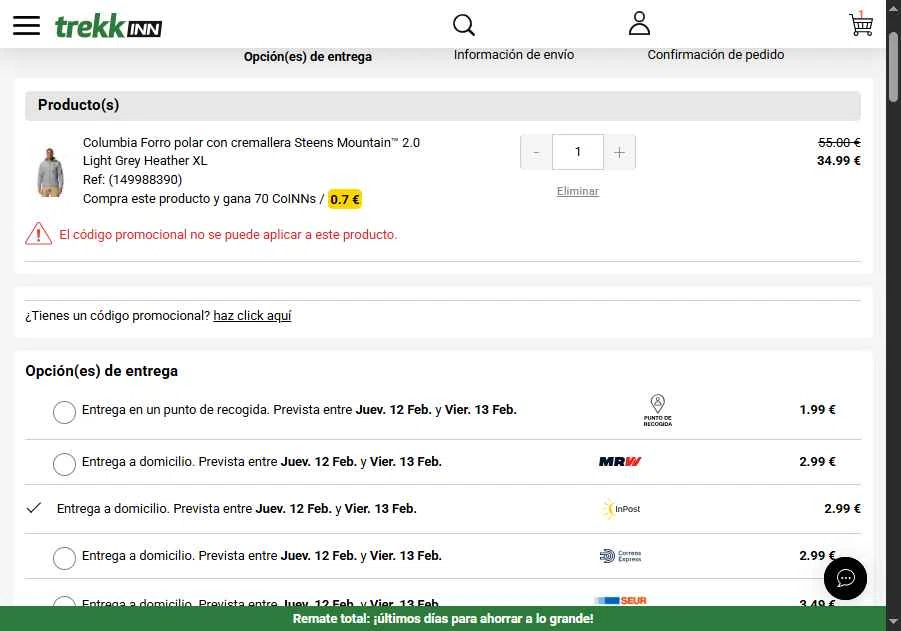Click the struck-through 55.00 € price

click(839, 143)
